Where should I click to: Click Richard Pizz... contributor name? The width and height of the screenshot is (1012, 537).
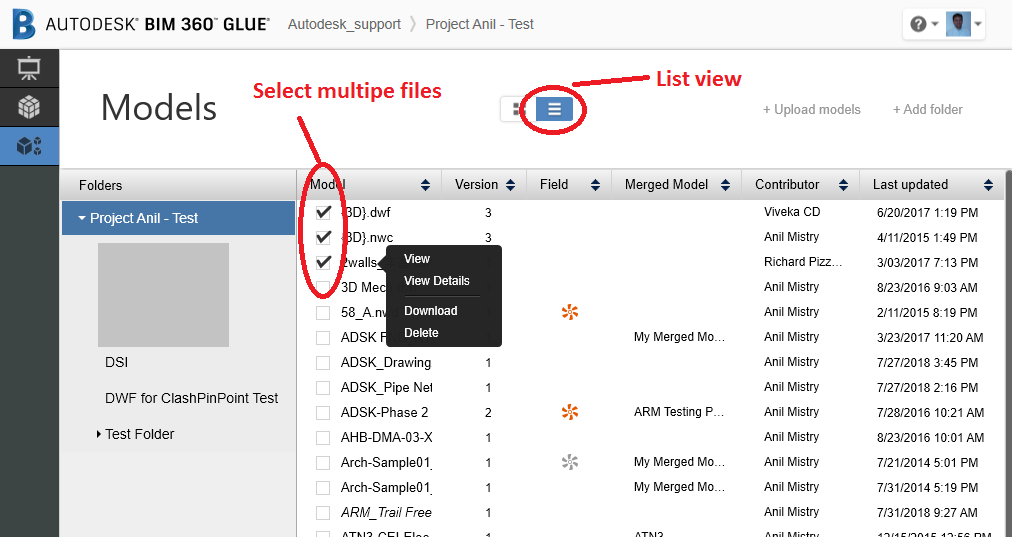804,262
